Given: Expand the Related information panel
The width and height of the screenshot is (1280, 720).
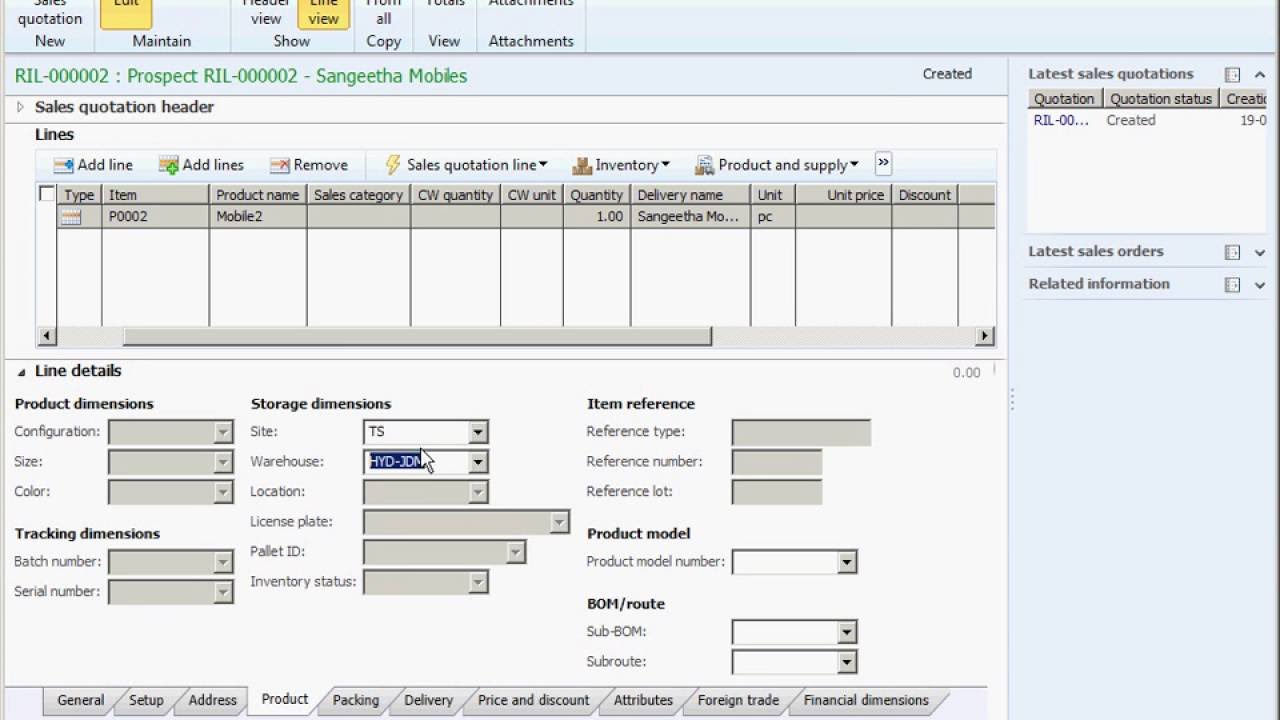Looking at the screenshot, I should 1260,285.
